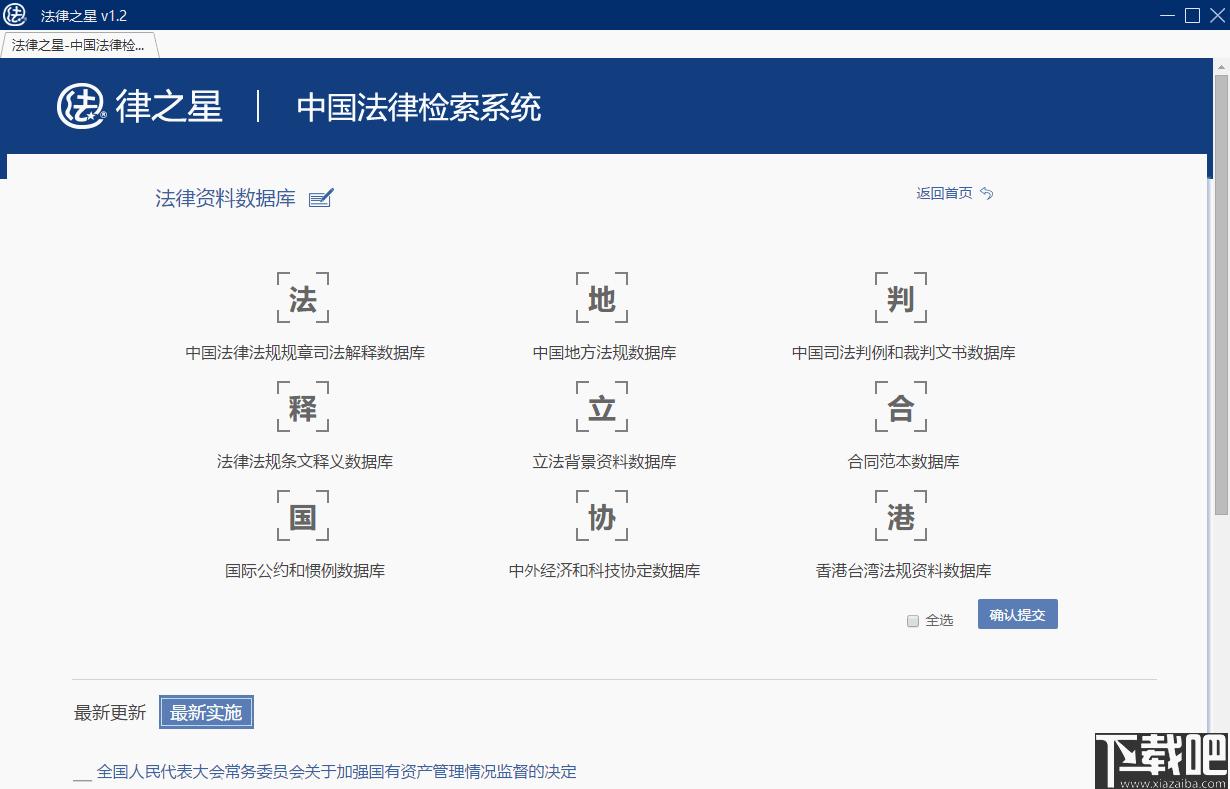
Task: Click the 中国法律检索系统 header title
Action: pyautogui.click(x=419, y=107)
